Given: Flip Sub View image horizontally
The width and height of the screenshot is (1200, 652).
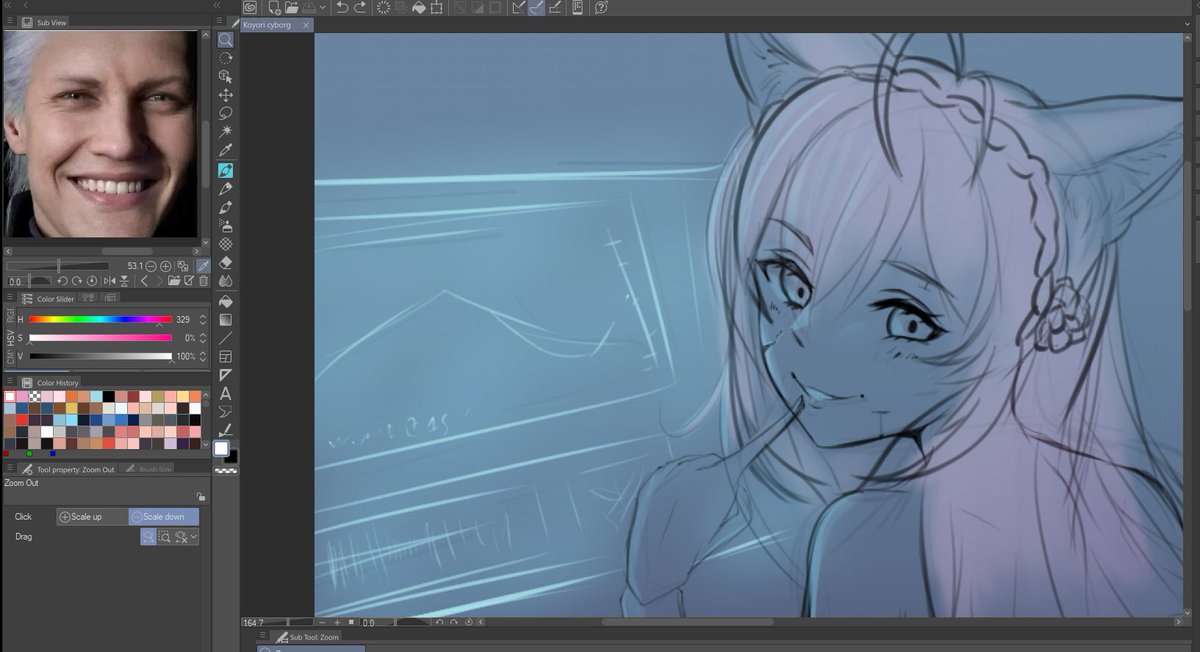Looking at the screenshot, I should [109, 281].
